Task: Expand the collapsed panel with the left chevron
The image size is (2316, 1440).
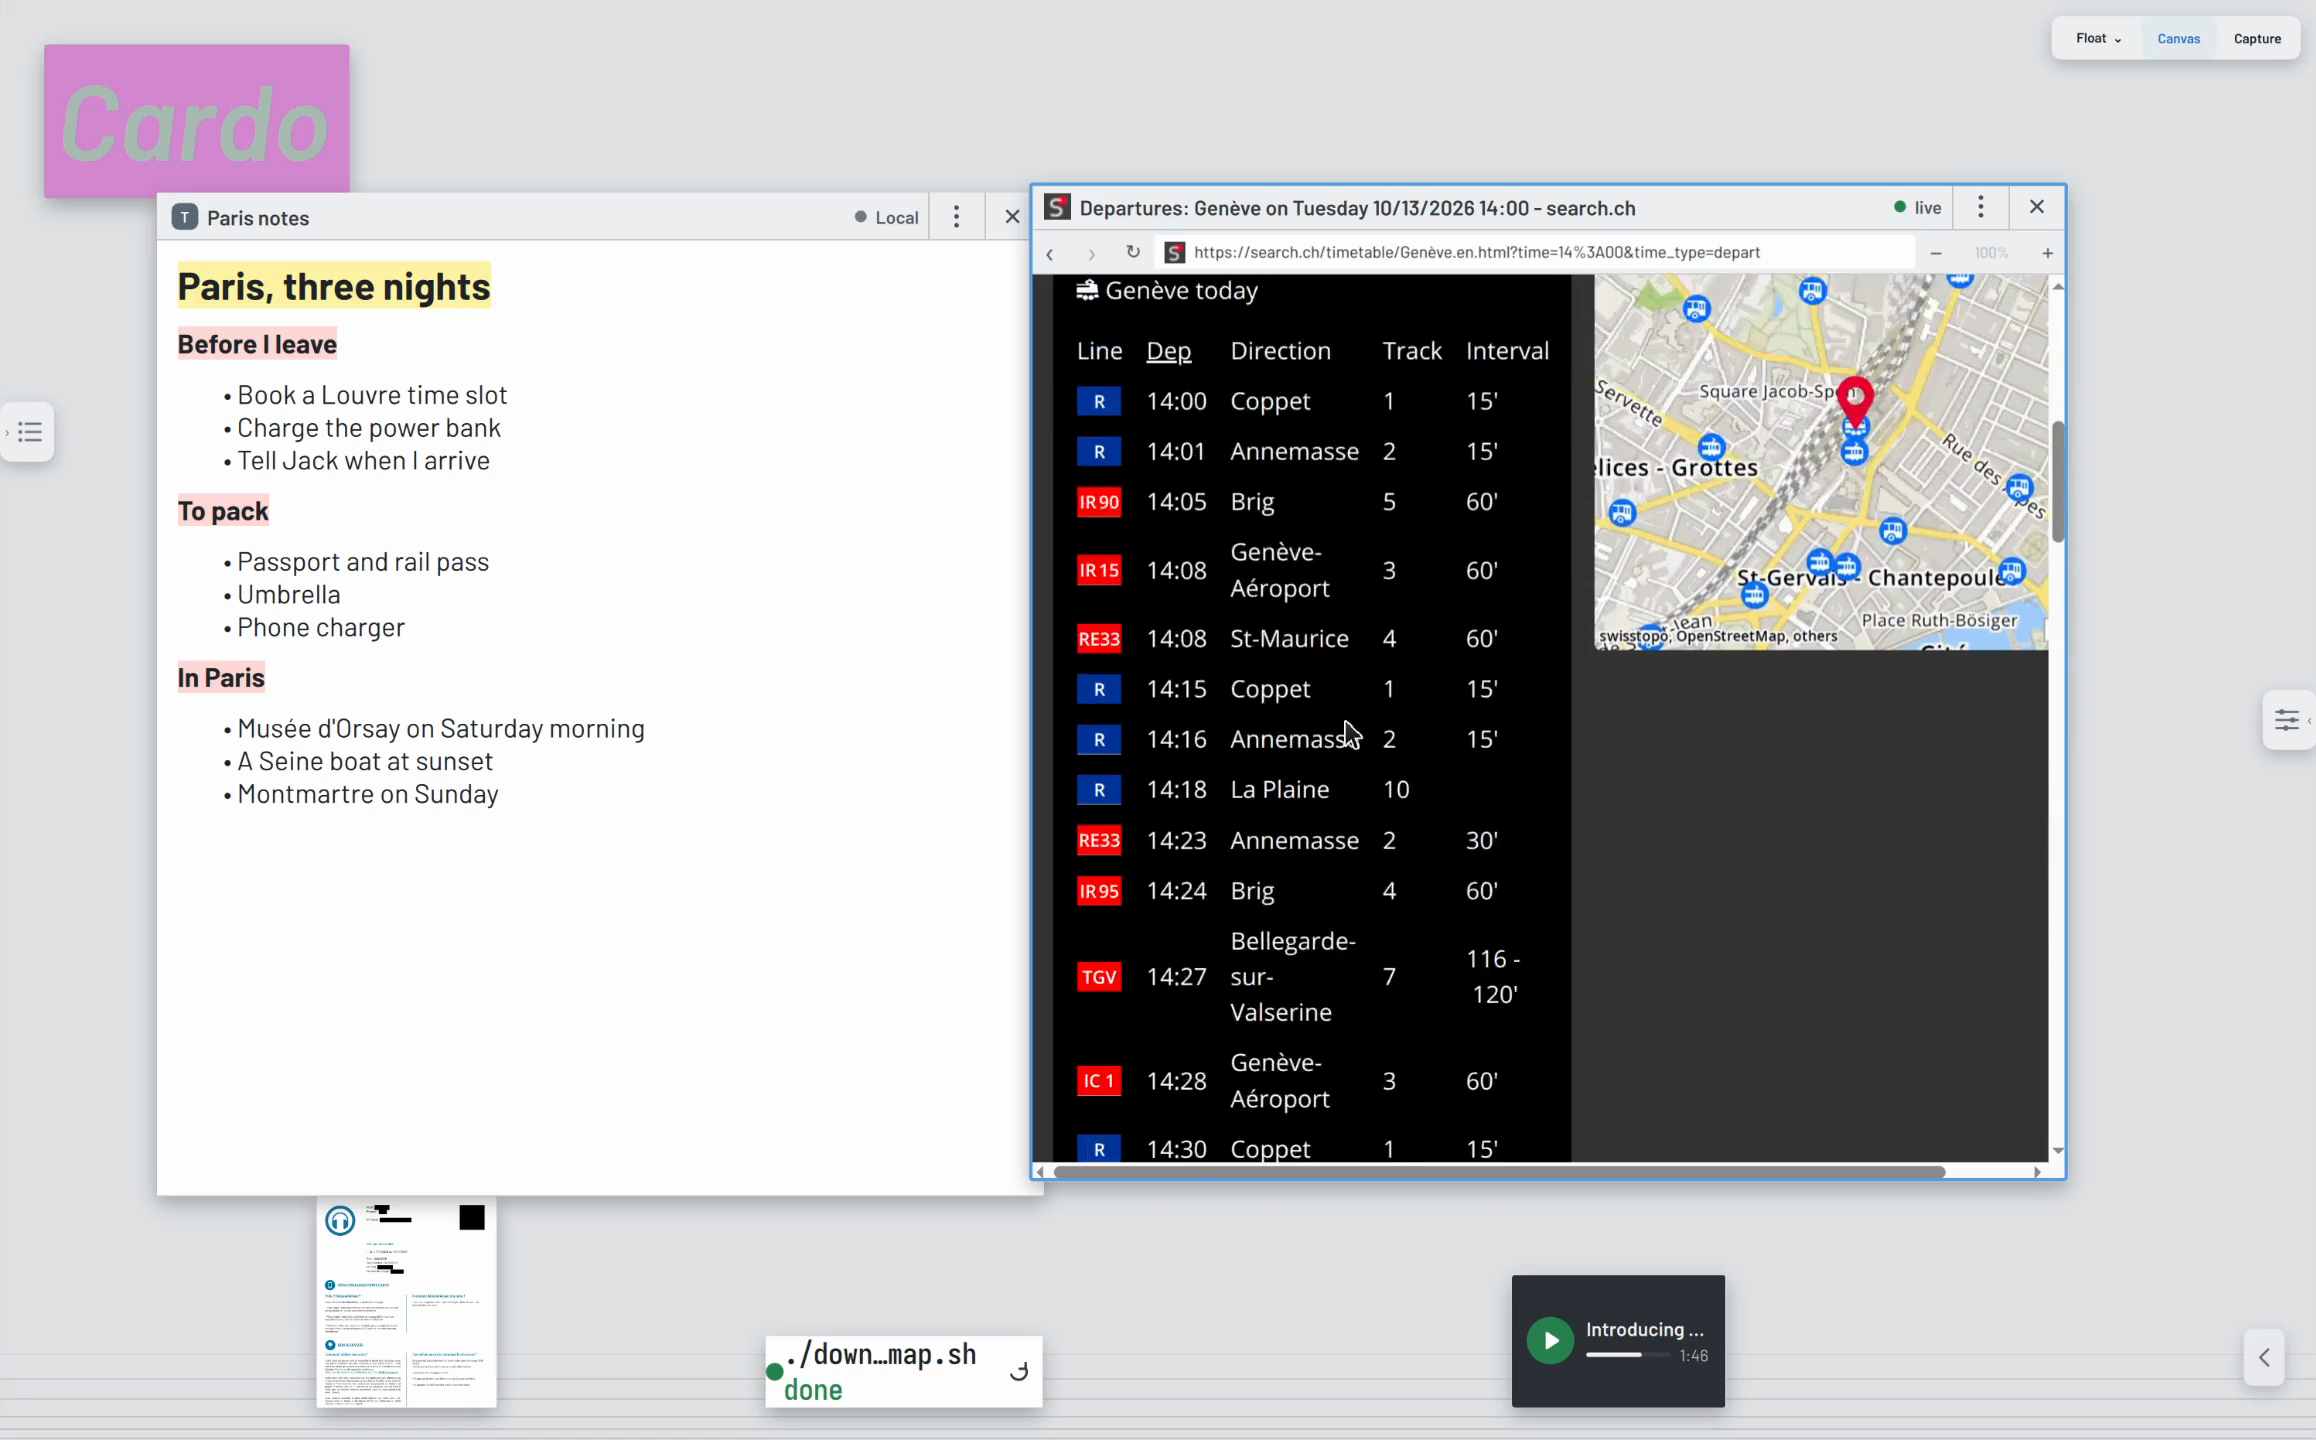Action: (x=2264, y=1357)
